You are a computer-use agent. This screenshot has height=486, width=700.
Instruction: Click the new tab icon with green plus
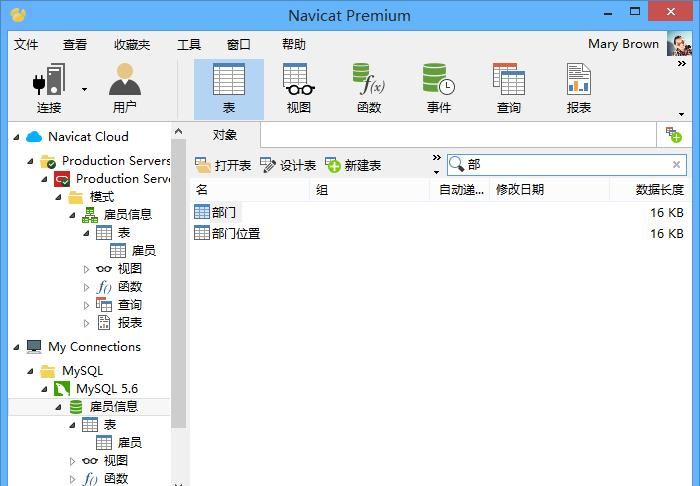coord(673,135)
